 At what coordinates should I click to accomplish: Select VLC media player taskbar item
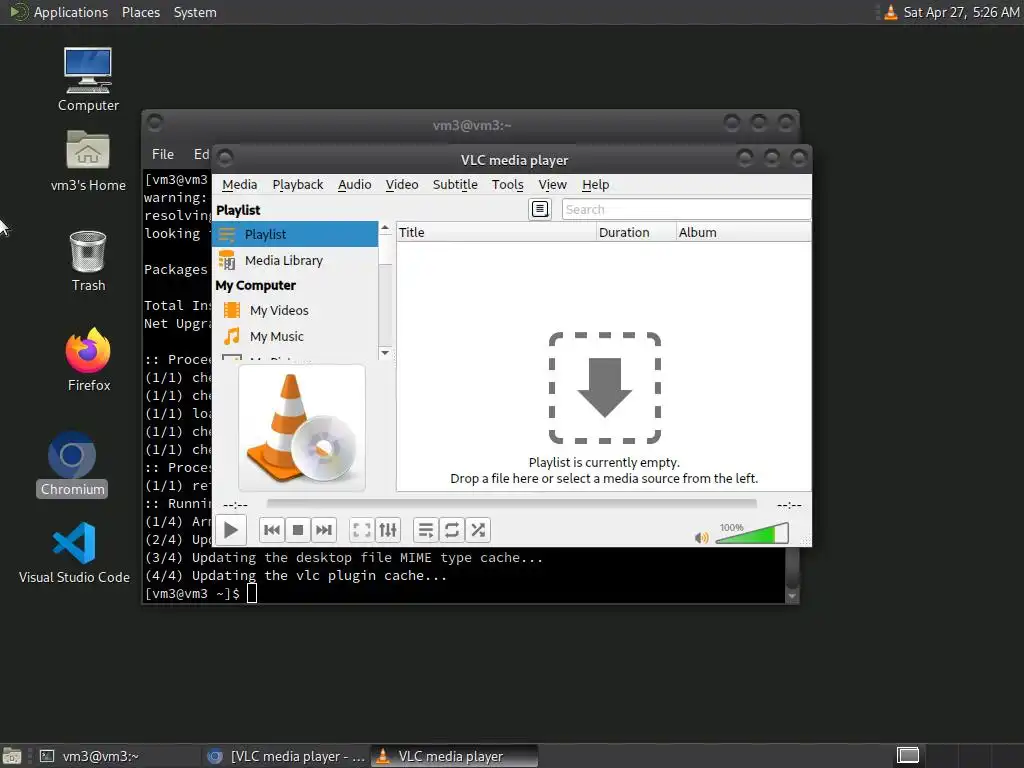pyautogui.click(x=455, y=756)
